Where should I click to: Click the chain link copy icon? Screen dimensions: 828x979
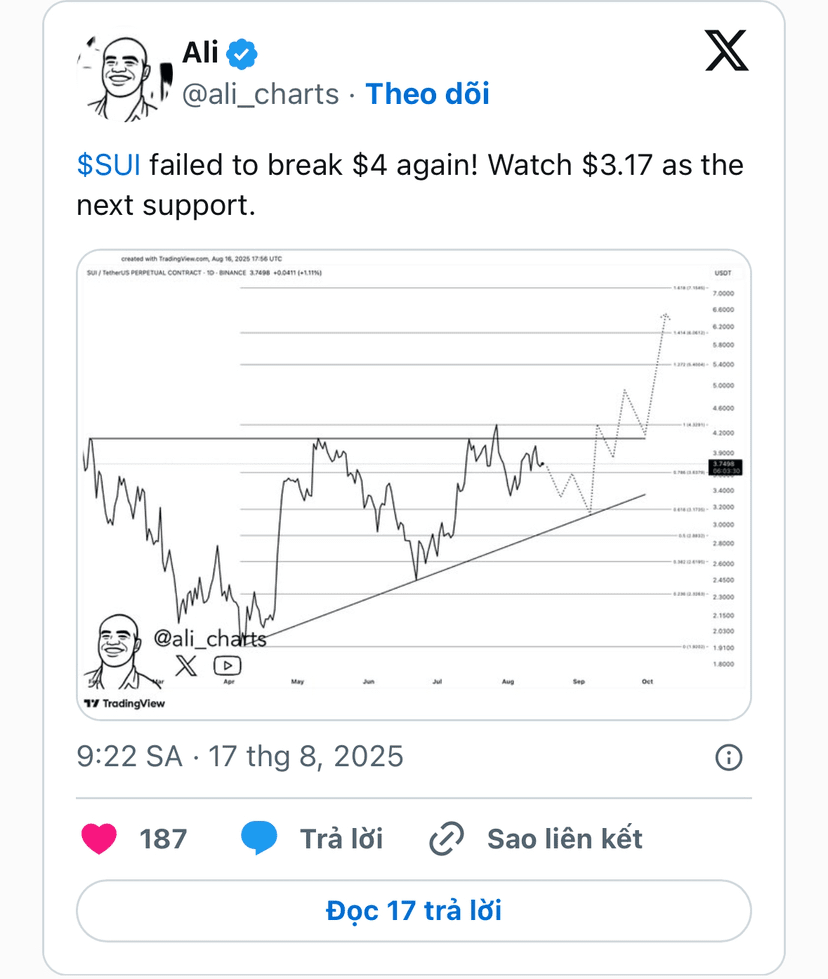coord(446,839)
